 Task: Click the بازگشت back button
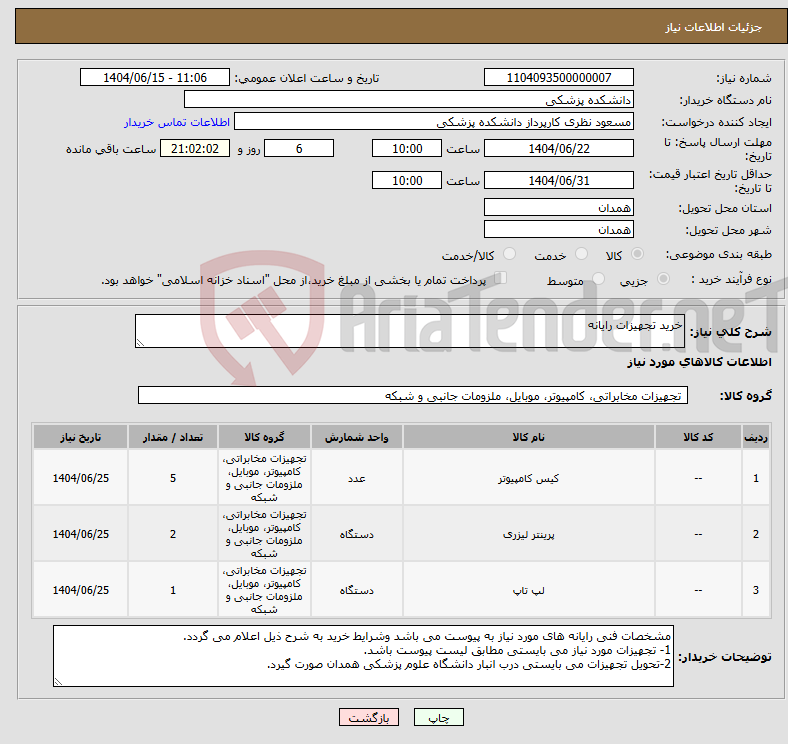click(369, 717)
